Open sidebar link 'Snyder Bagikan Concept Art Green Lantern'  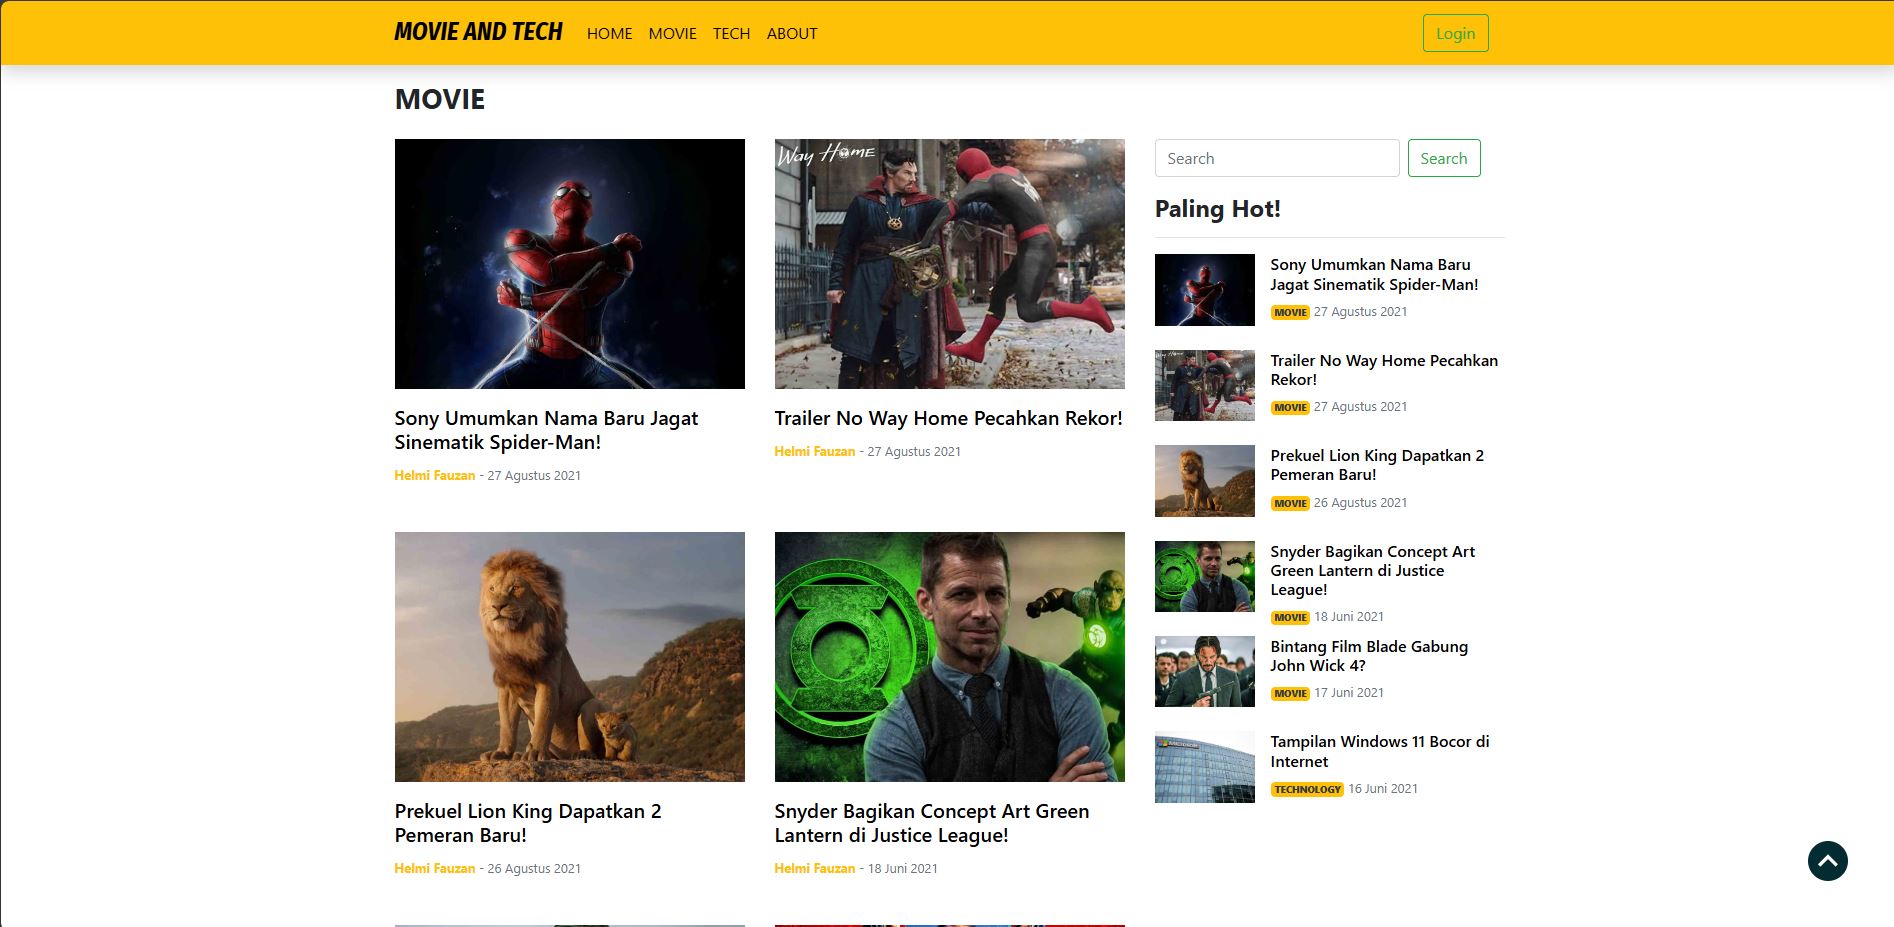[x=1372, y=570]
